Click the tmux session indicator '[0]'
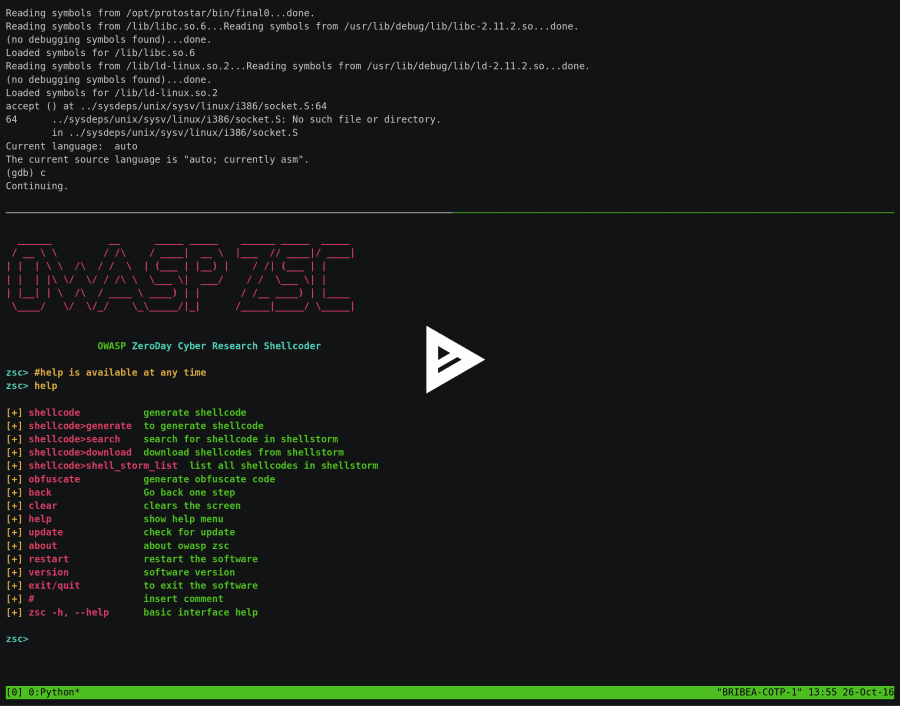 click(14, 692)
